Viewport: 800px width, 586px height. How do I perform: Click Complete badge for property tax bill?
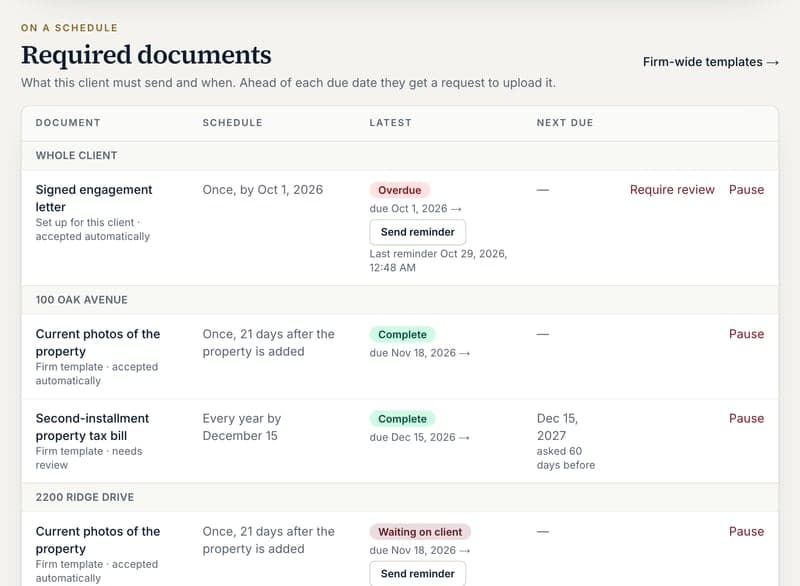[x=402, y=419]
